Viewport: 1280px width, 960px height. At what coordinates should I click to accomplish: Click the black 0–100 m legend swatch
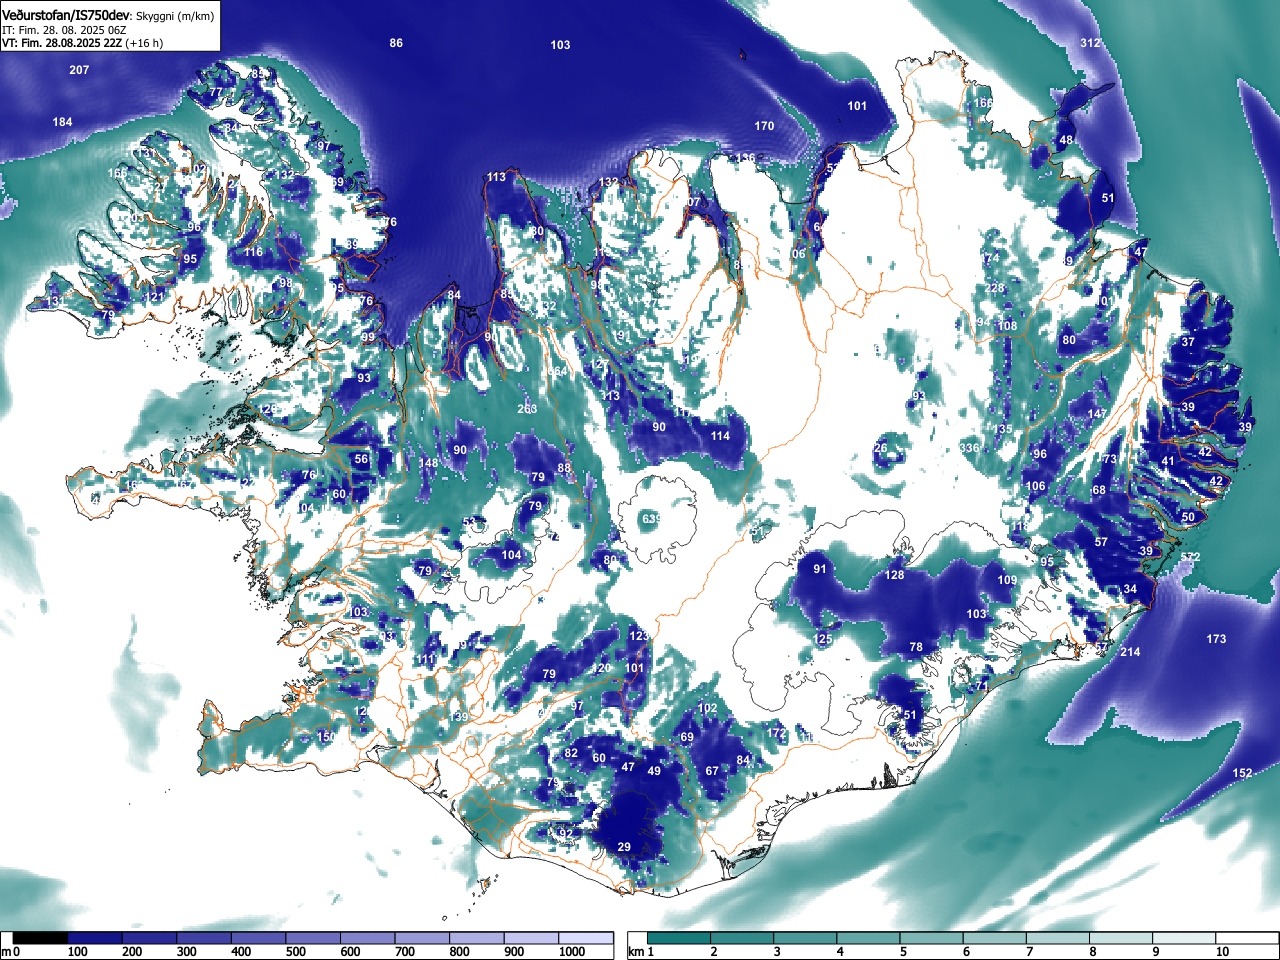tap(41, 938)
